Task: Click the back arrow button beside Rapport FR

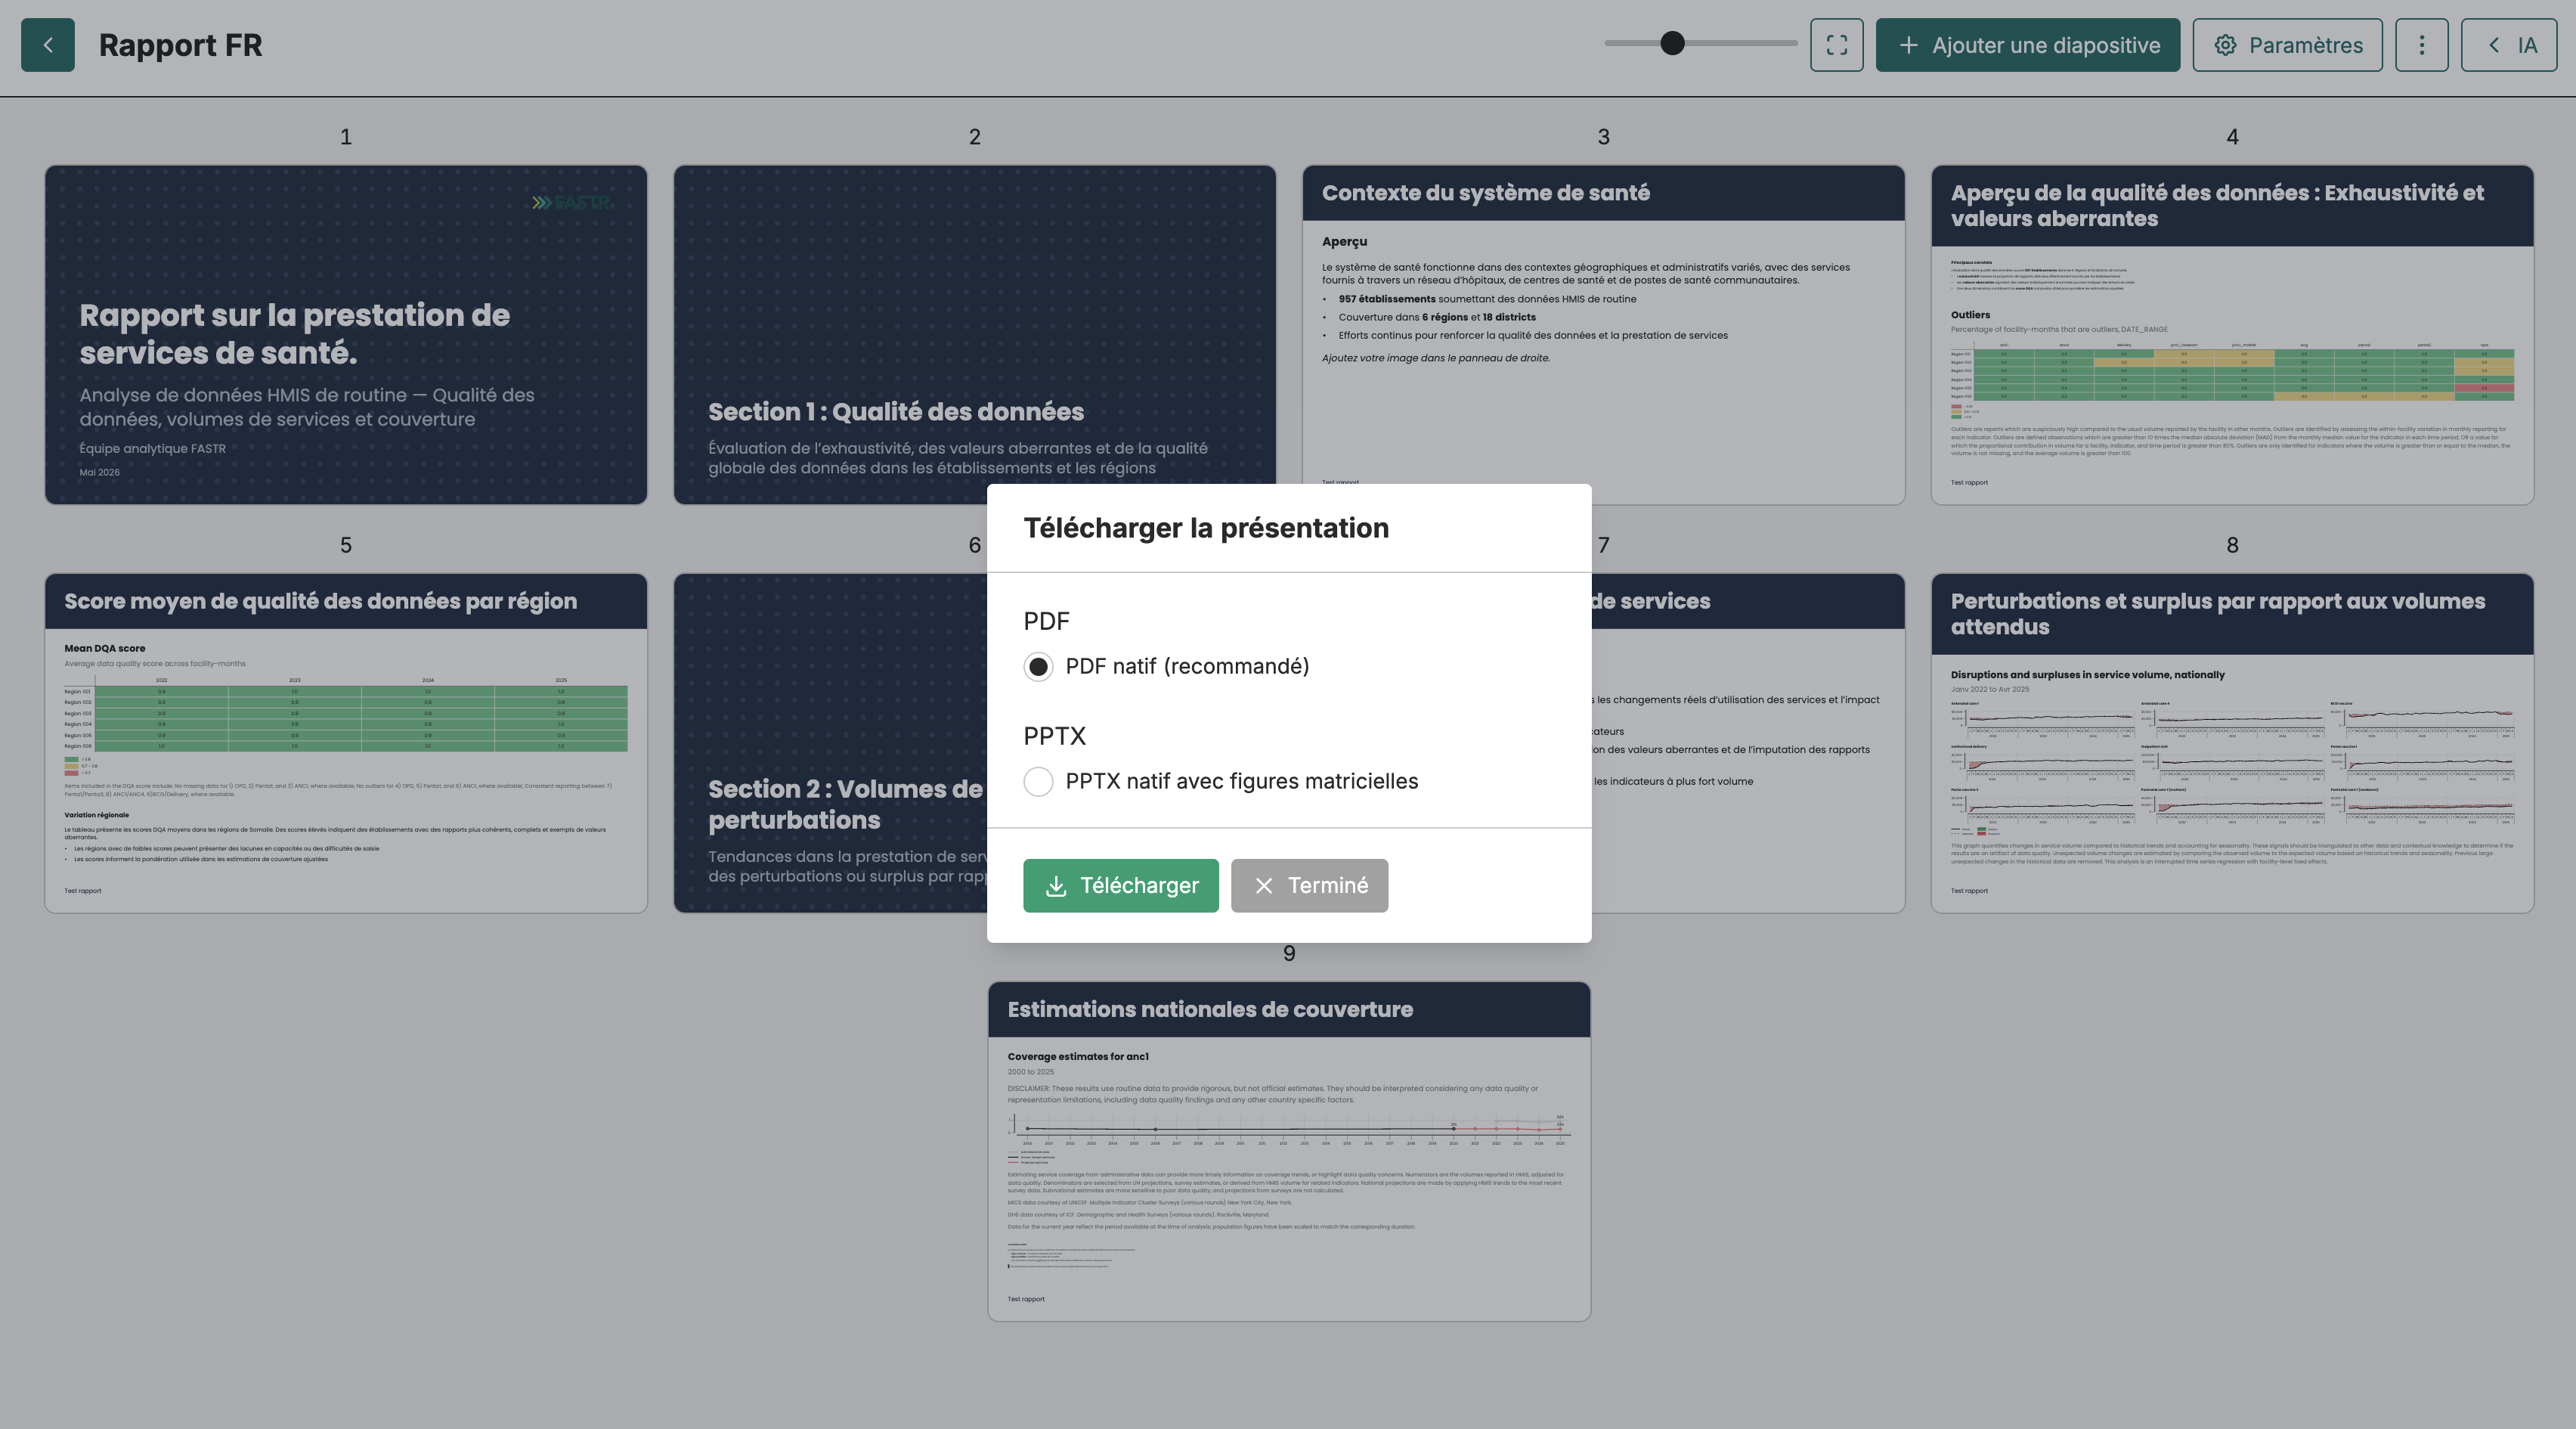Action: pyautogui.click(x=48, y=45)
